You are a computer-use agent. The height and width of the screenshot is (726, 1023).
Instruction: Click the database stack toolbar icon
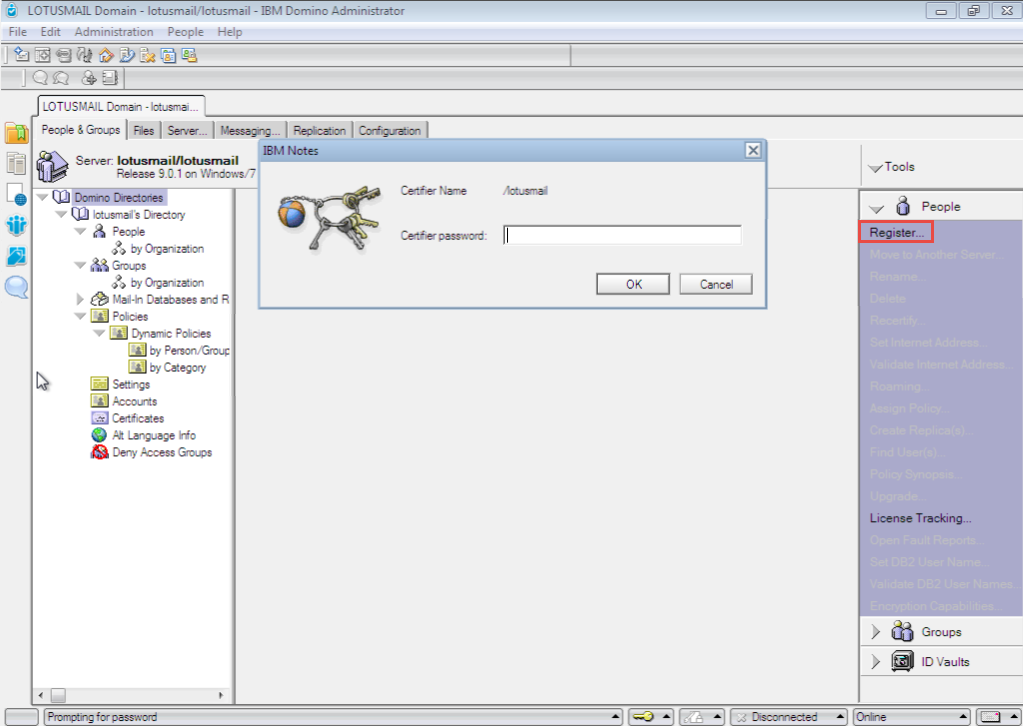pos(63,55)
